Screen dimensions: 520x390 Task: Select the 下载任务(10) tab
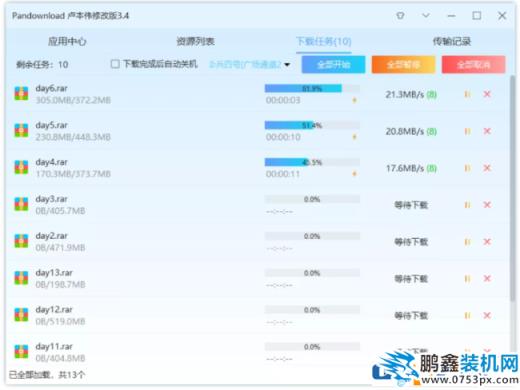[324, 42]
